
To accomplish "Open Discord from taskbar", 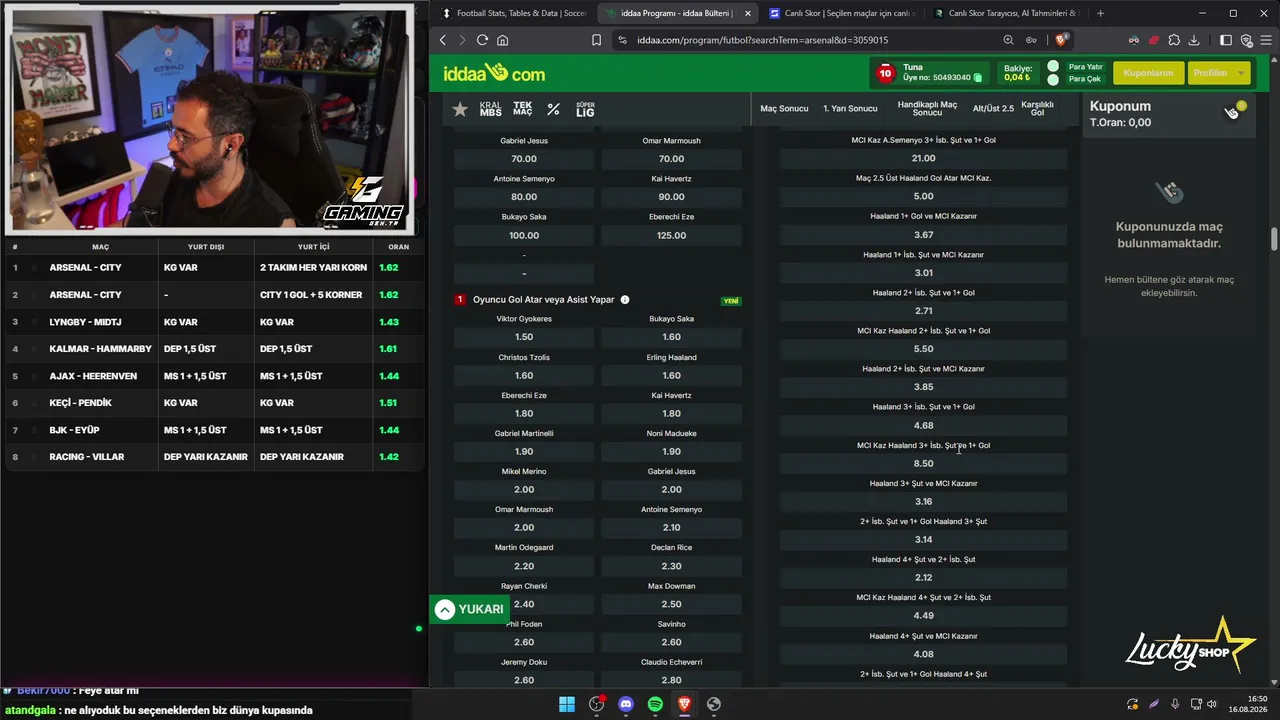I will coord(626,704).
